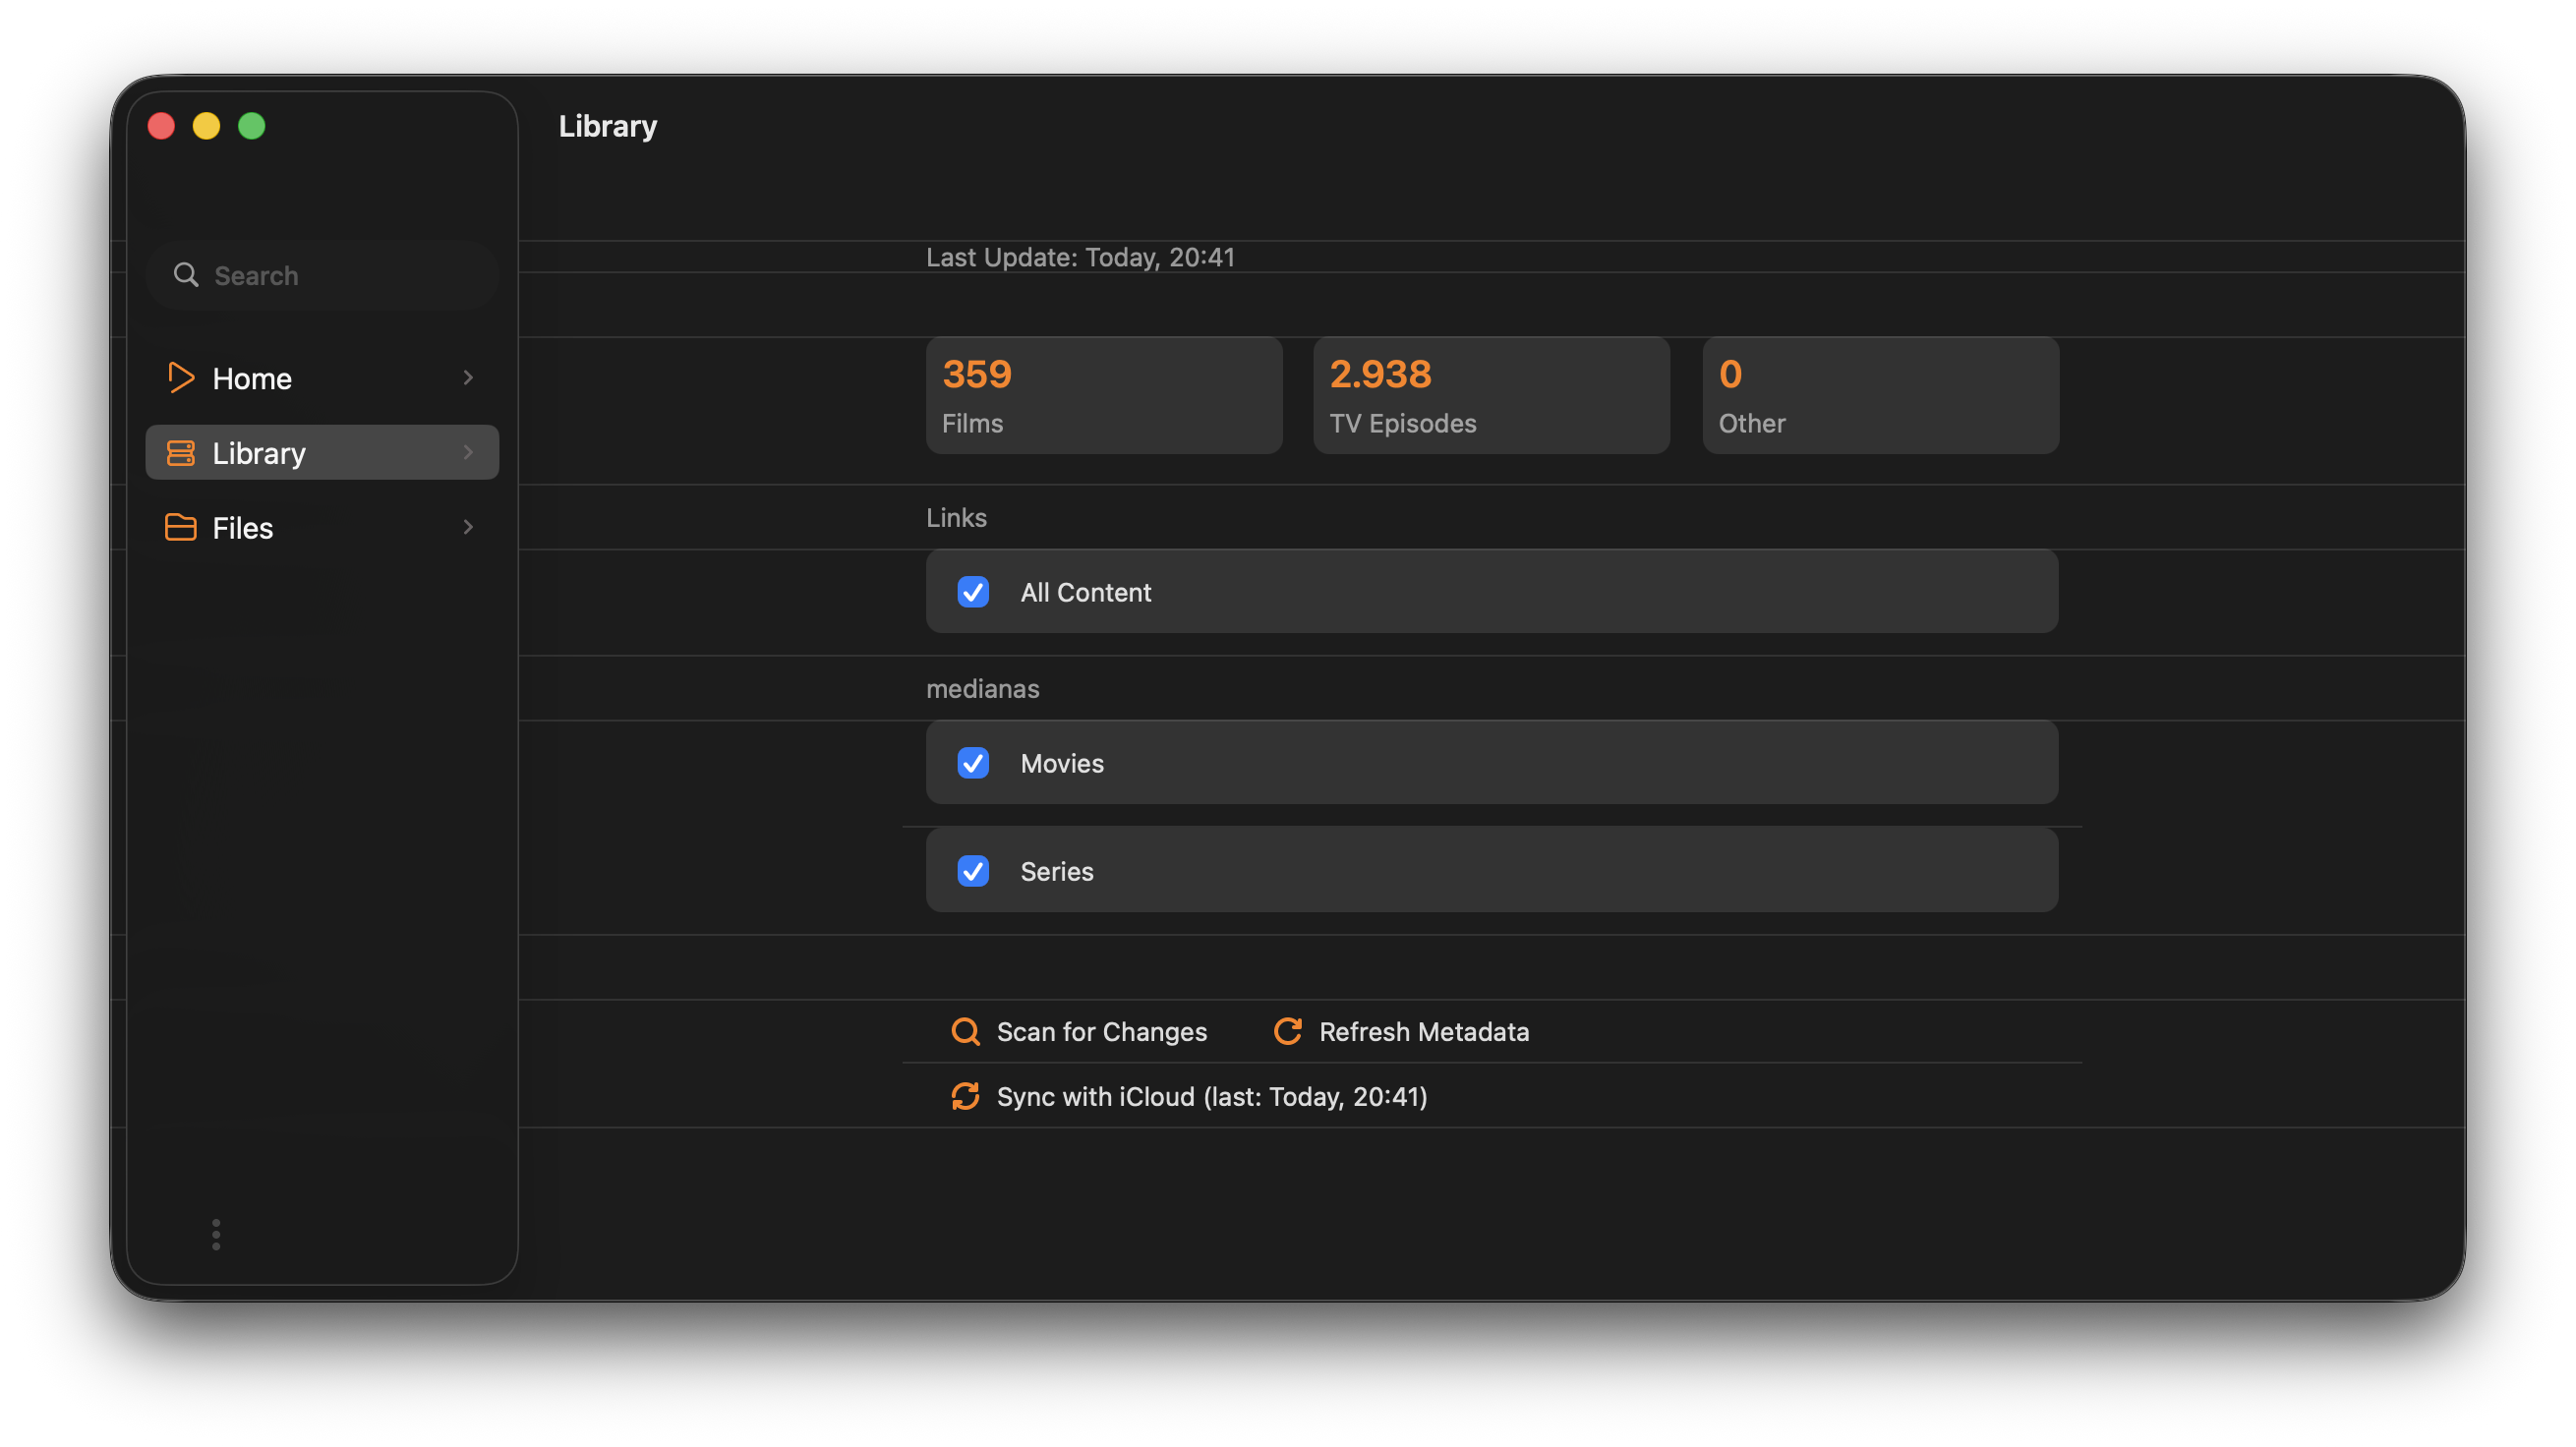Expand the Home chevron arrow
This screenshot has height=1447, width=2576.
(468, 378)
